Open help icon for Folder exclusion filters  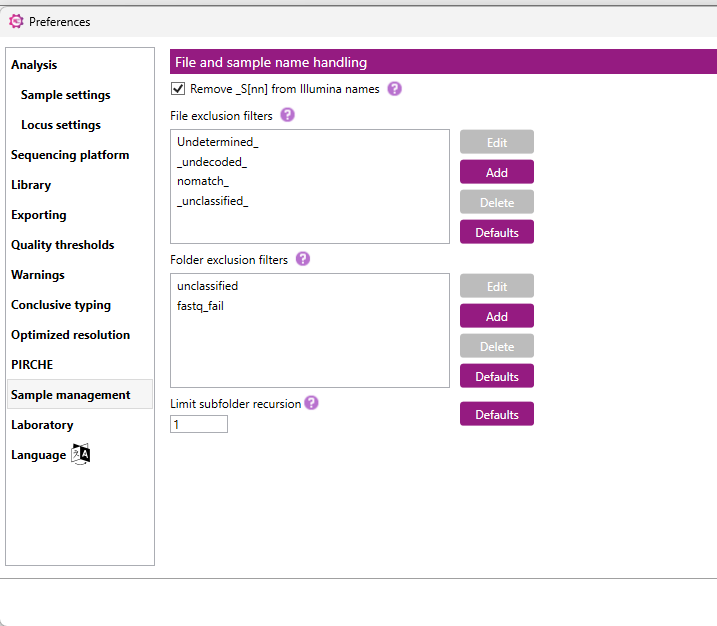[x=303, y=259]
